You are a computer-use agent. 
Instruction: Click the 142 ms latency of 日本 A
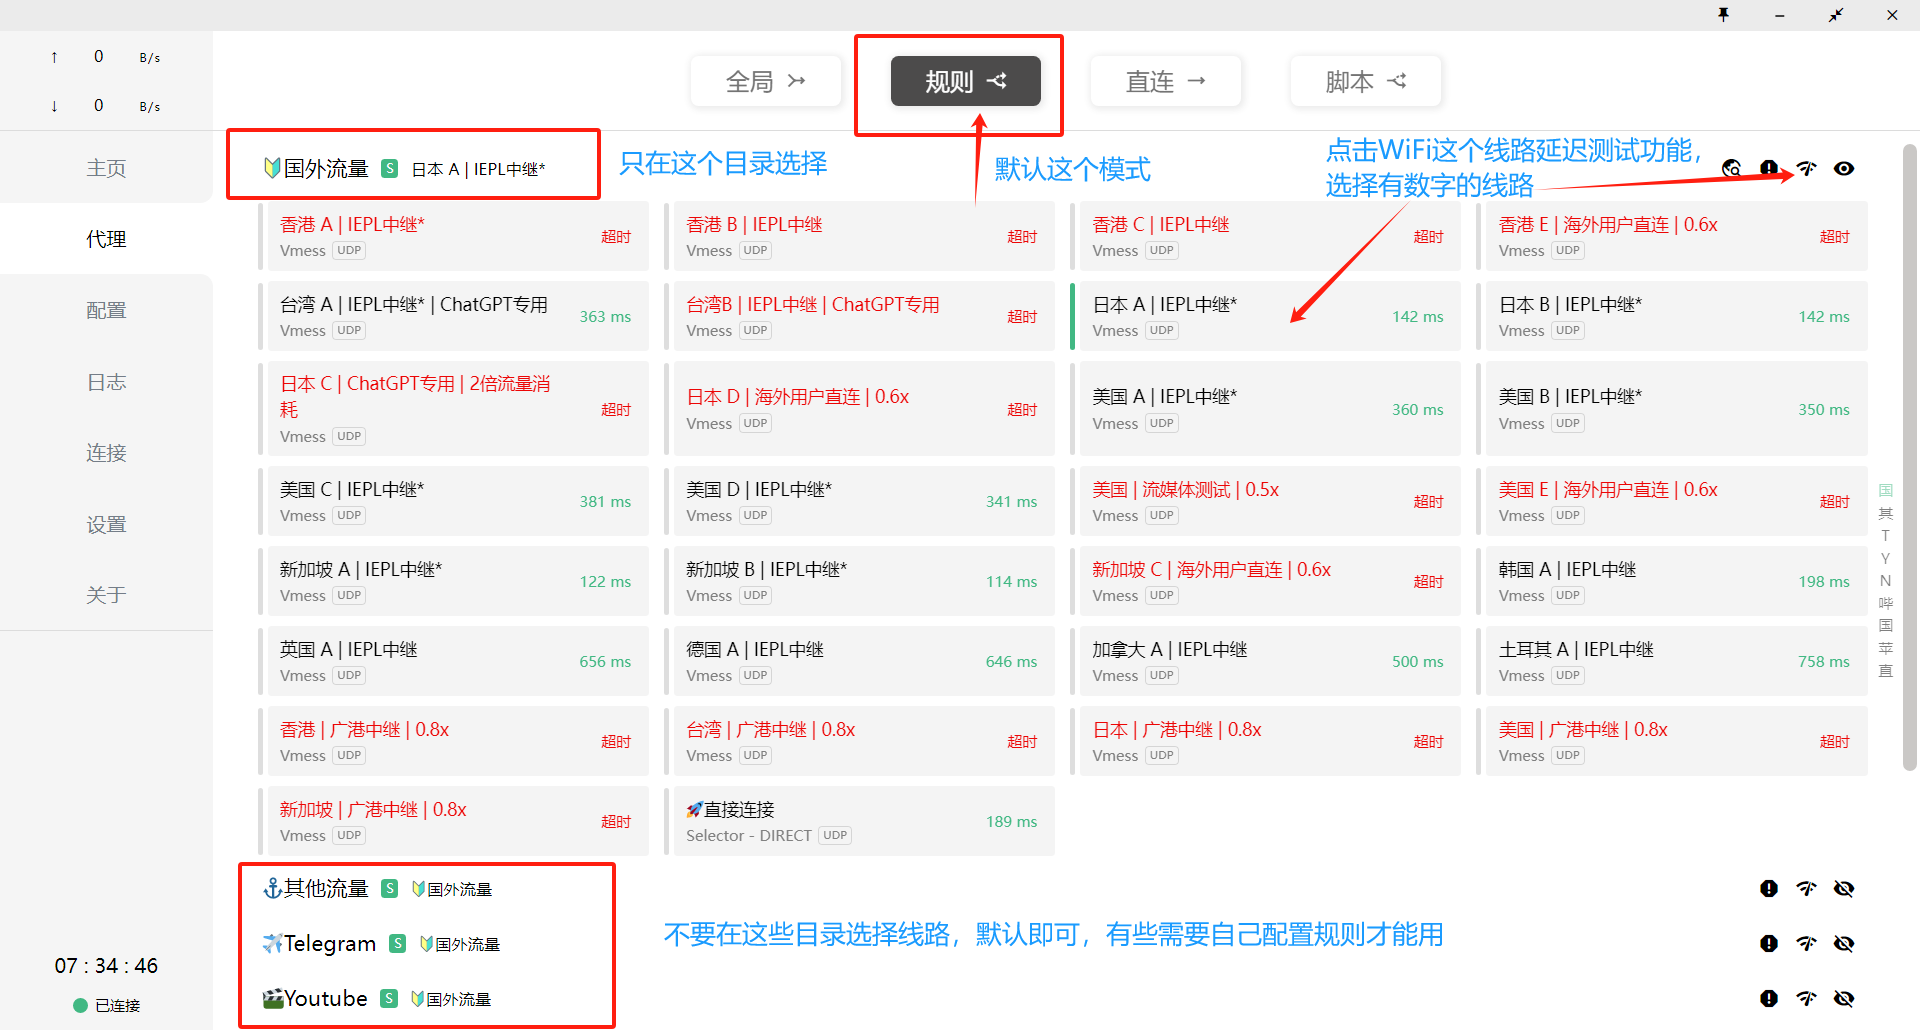pyautogui.click(x=1417, y=316)
